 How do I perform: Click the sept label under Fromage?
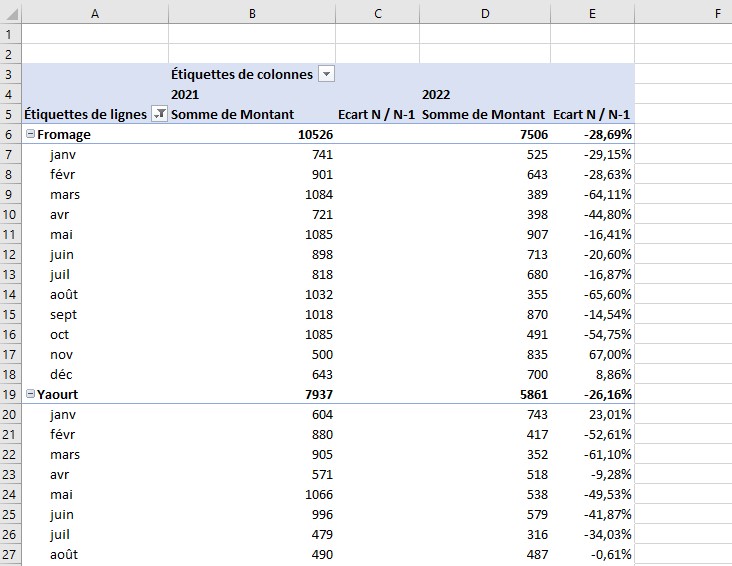(63, 315)
